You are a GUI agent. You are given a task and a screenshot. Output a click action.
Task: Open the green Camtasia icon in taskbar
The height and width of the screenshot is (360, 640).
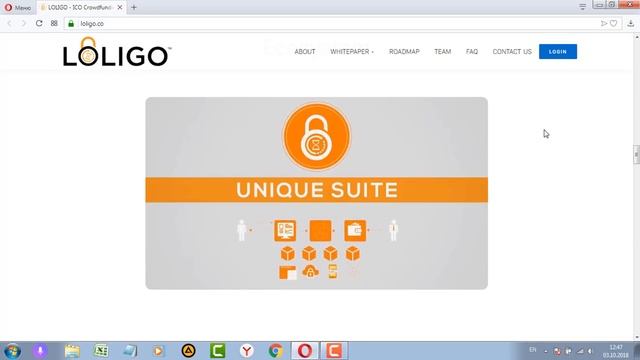(218, 351)
